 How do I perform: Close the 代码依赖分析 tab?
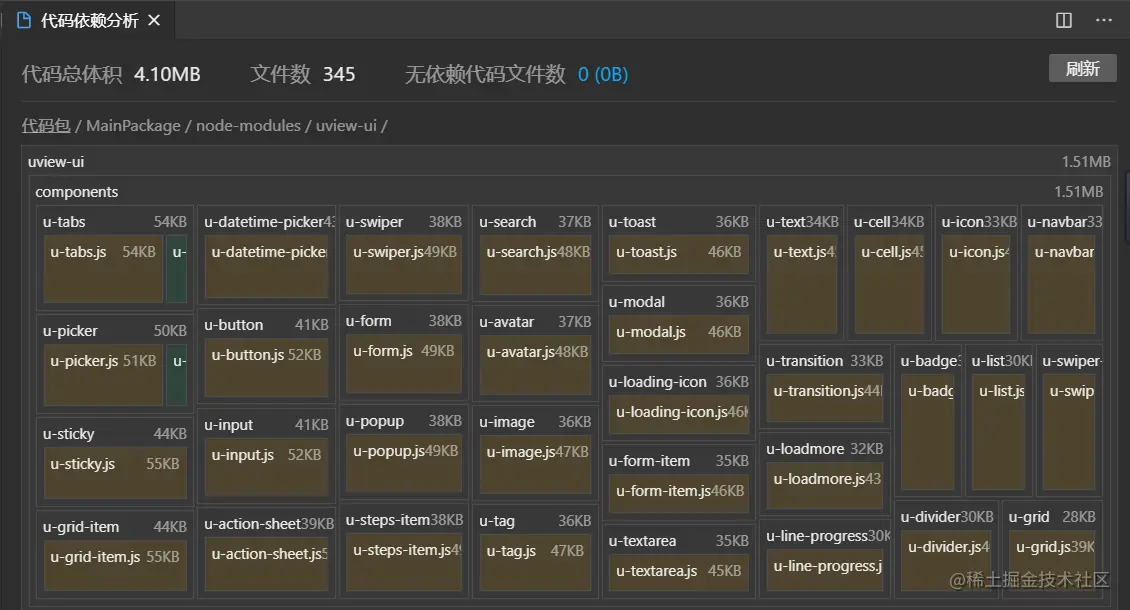[x=154, y=20]
